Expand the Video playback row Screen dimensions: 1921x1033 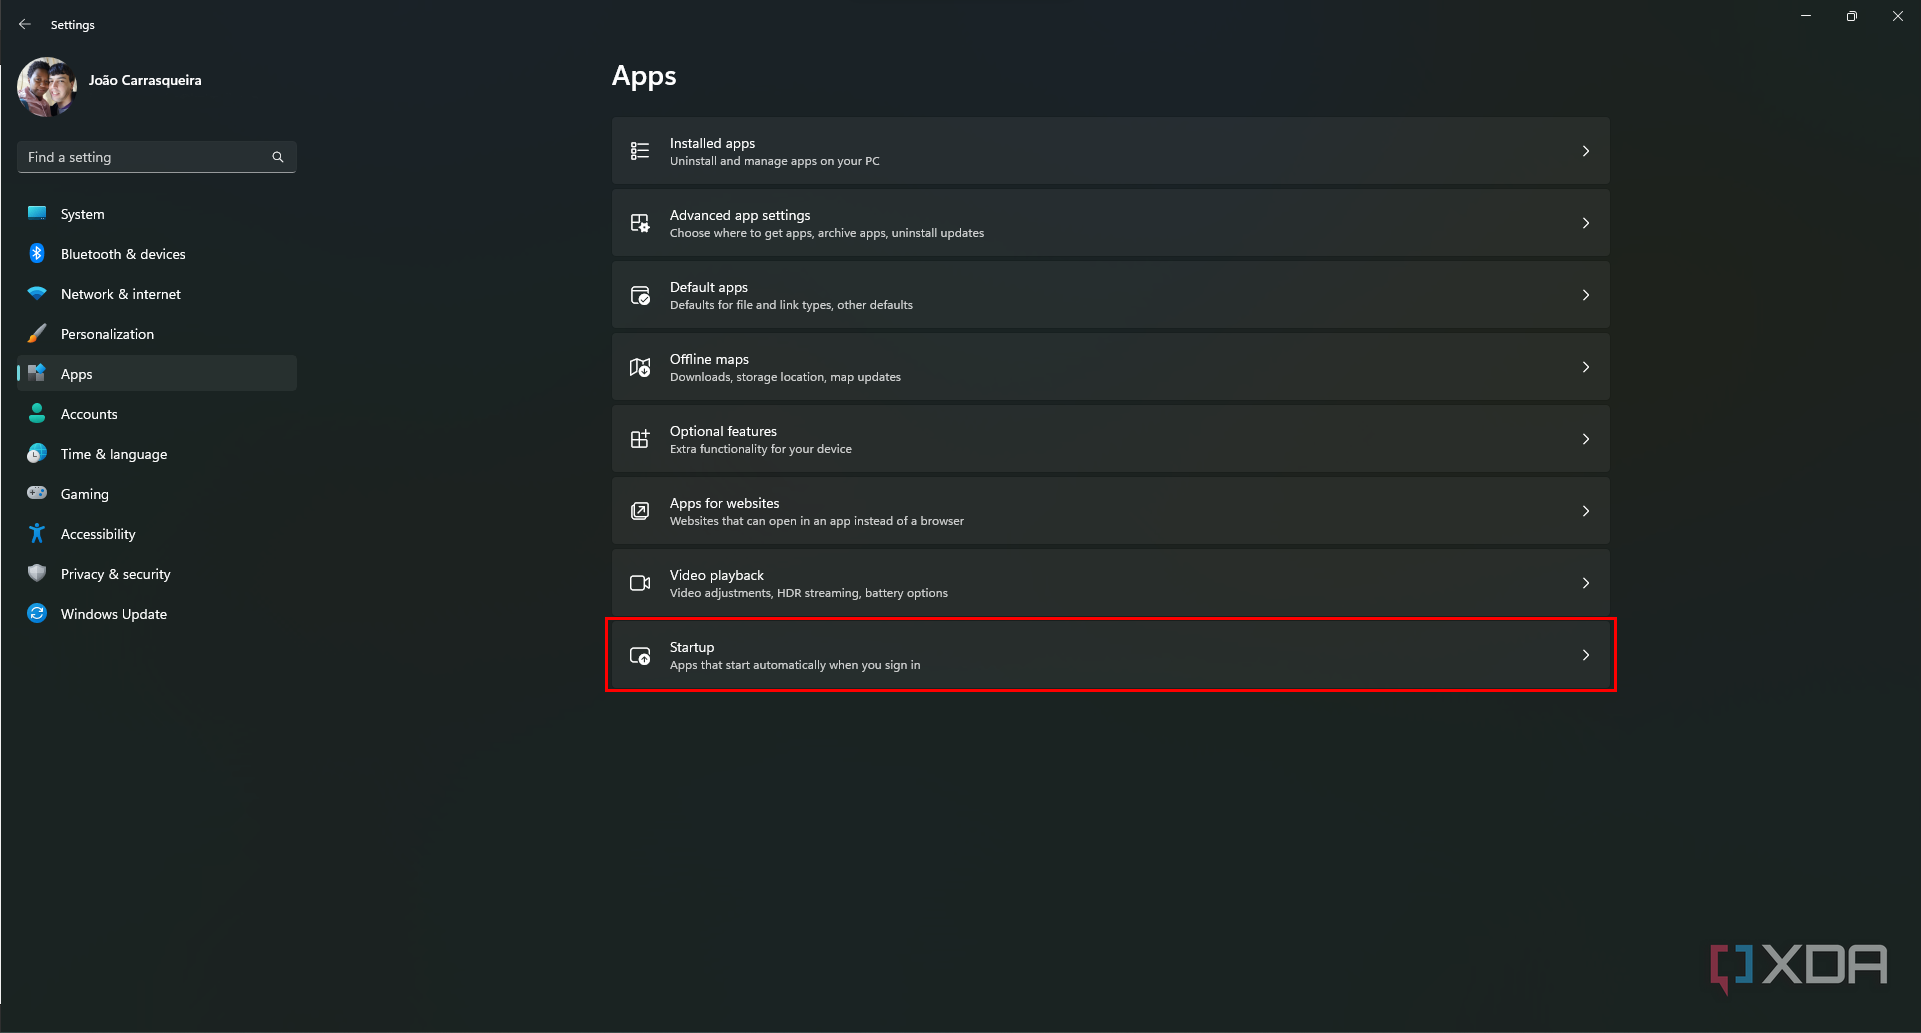(x=1585, y=582)
